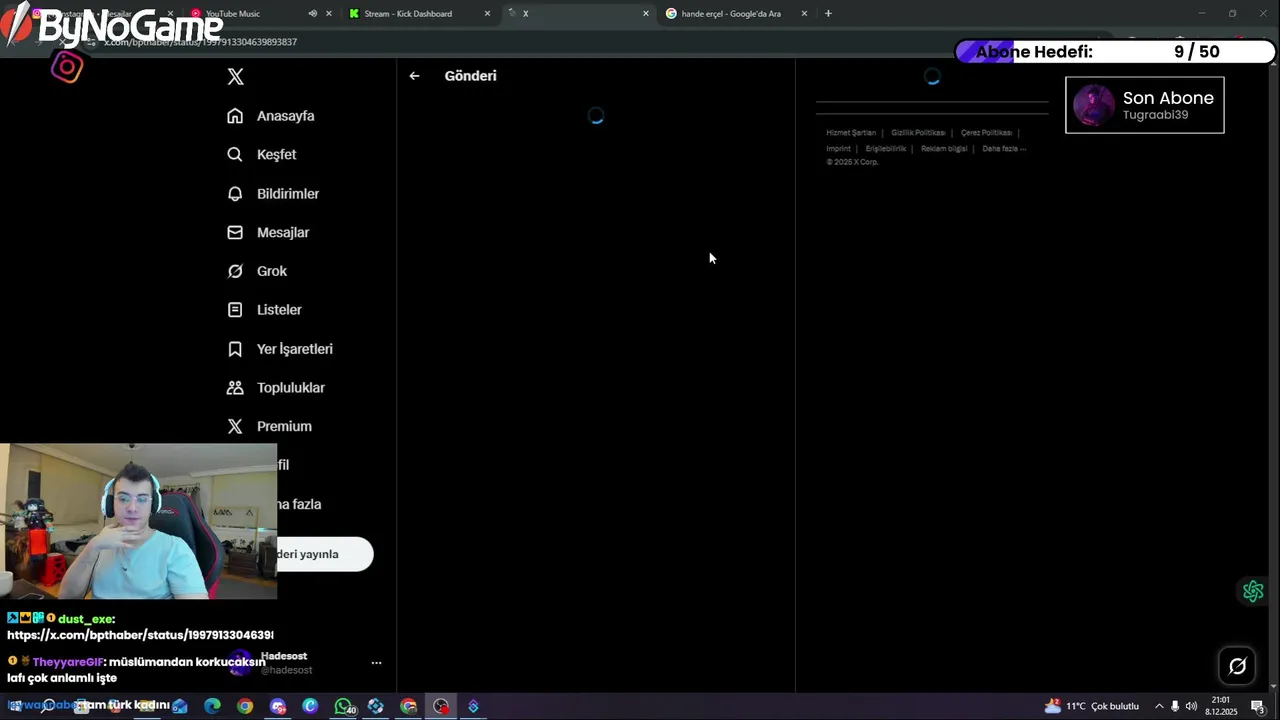
Task: Open Grok floating button bottom right
Action: (x=1237, y=666)
